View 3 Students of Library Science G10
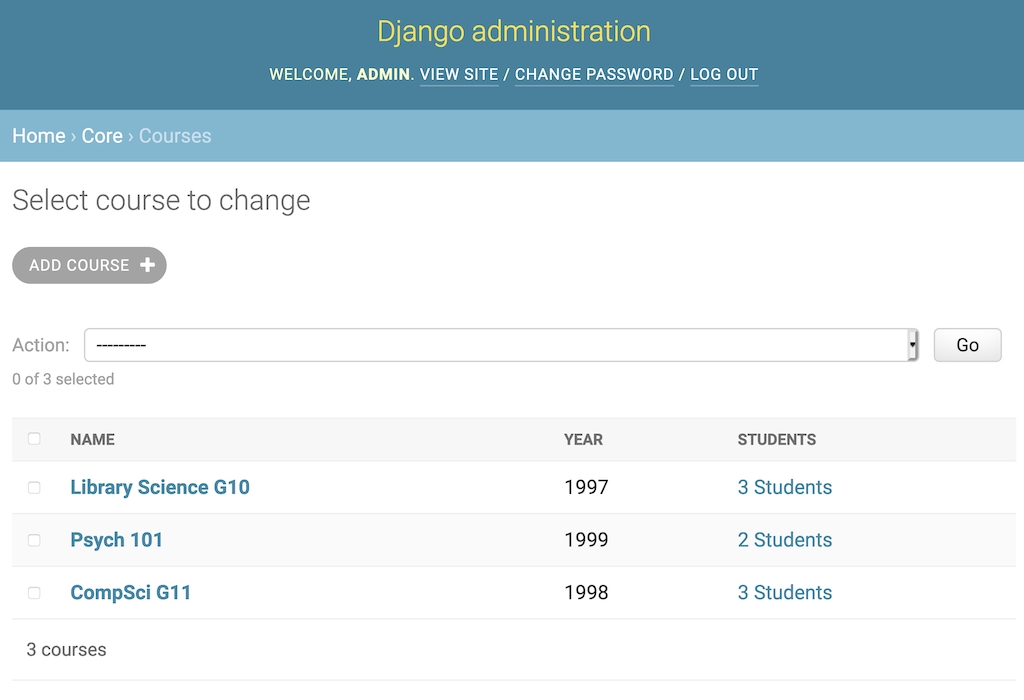This screenshot has width=1024, height=700. (x=784, y=487)
